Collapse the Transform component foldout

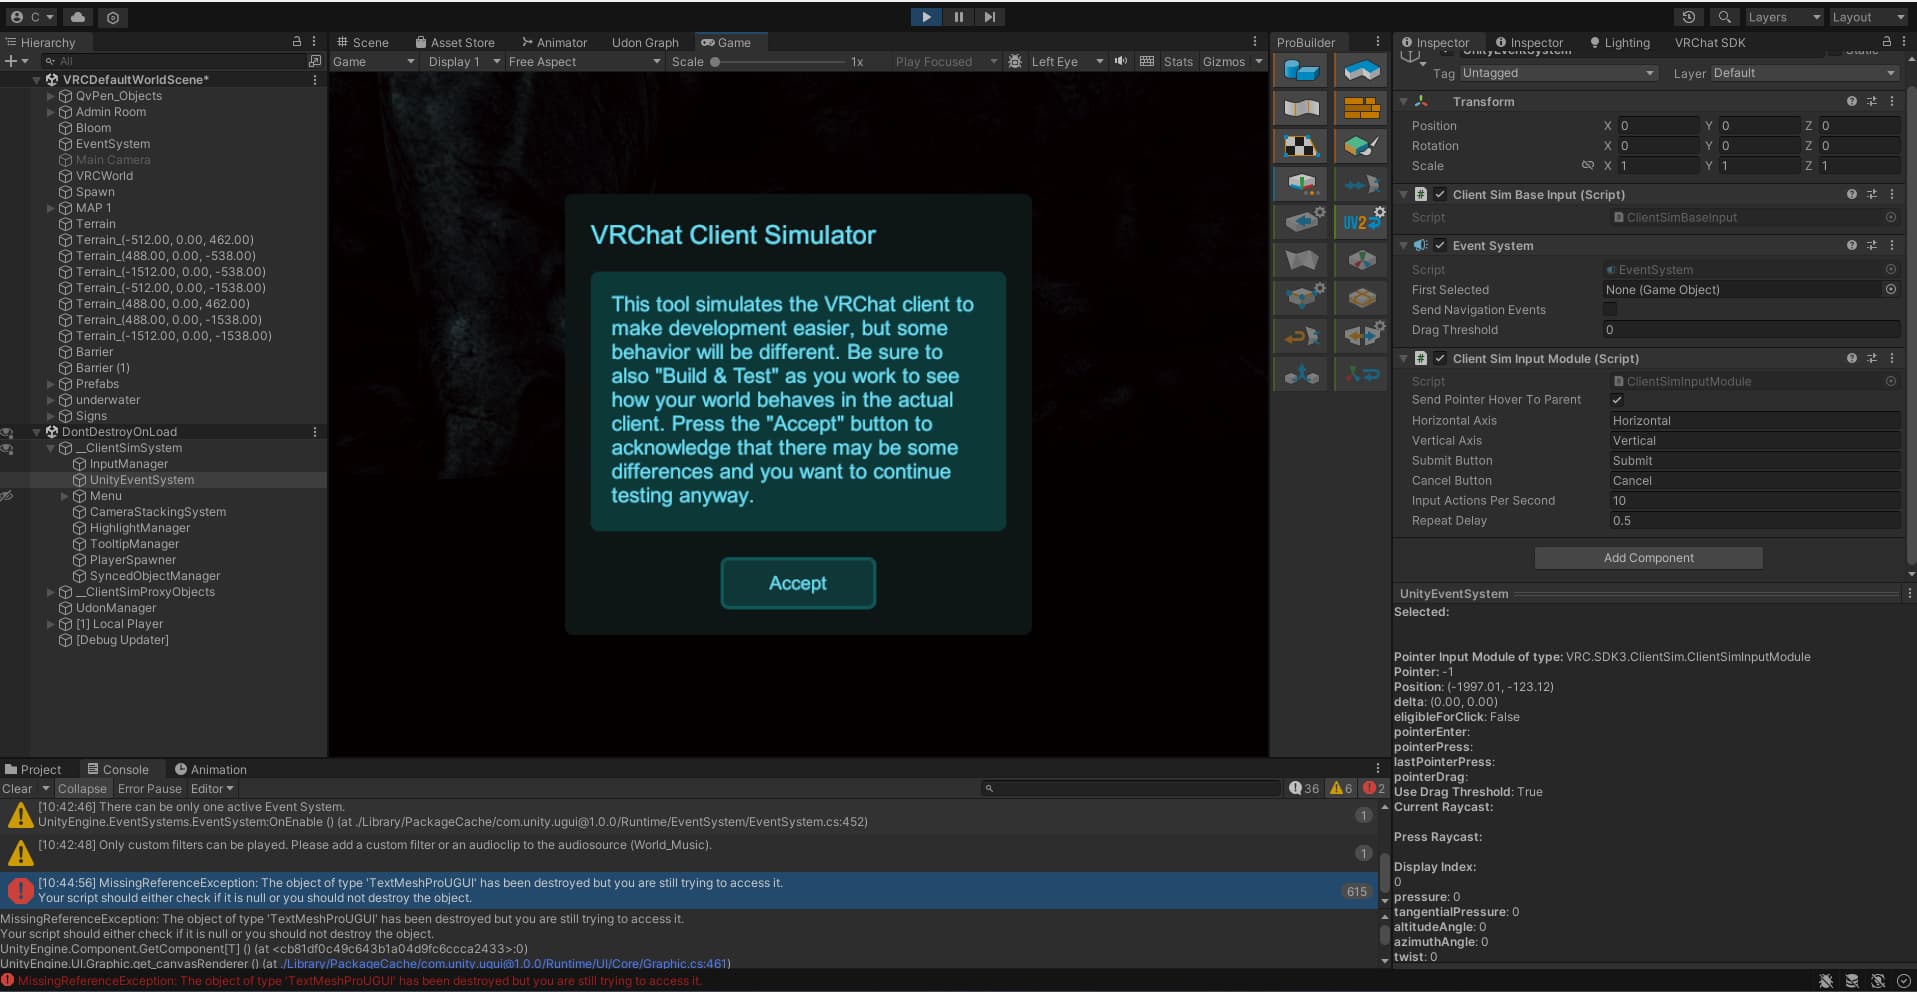[x=1404, y=102]
